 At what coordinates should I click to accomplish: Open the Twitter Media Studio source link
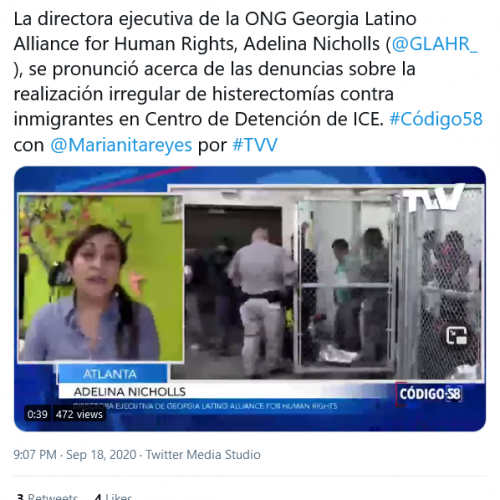203,455
